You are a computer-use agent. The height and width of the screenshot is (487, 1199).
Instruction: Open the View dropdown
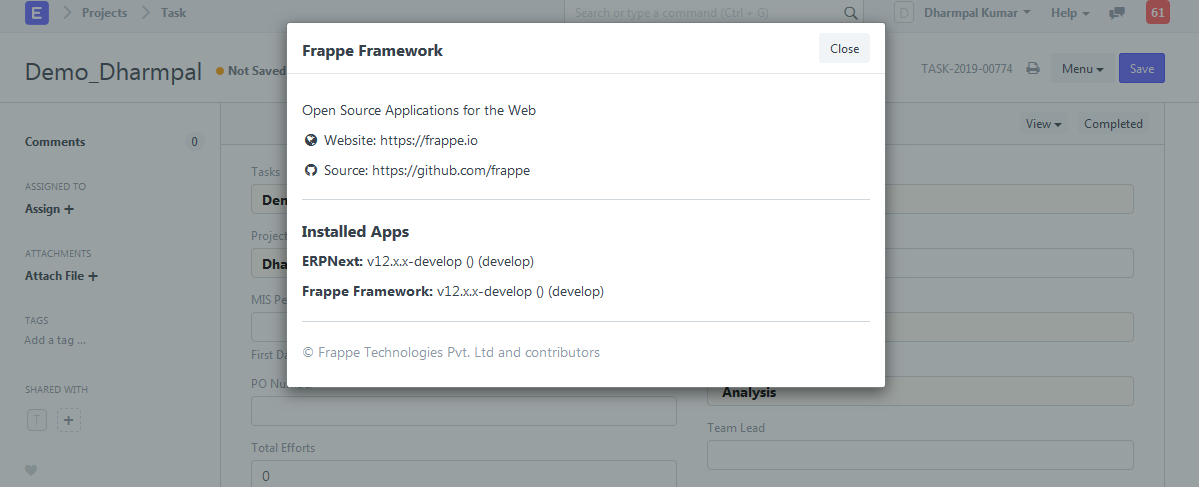coord(1044,124)
